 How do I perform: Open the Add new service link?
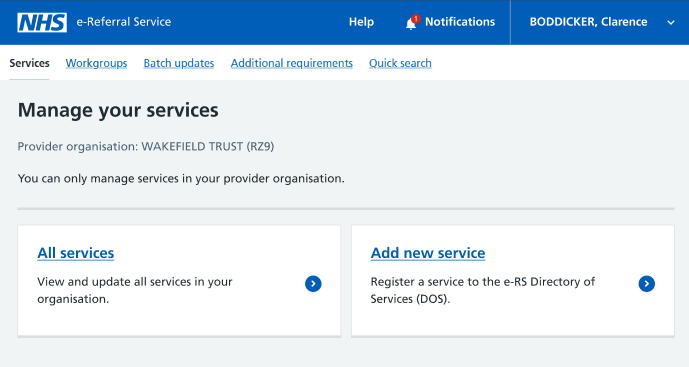(x=428, y=253)
